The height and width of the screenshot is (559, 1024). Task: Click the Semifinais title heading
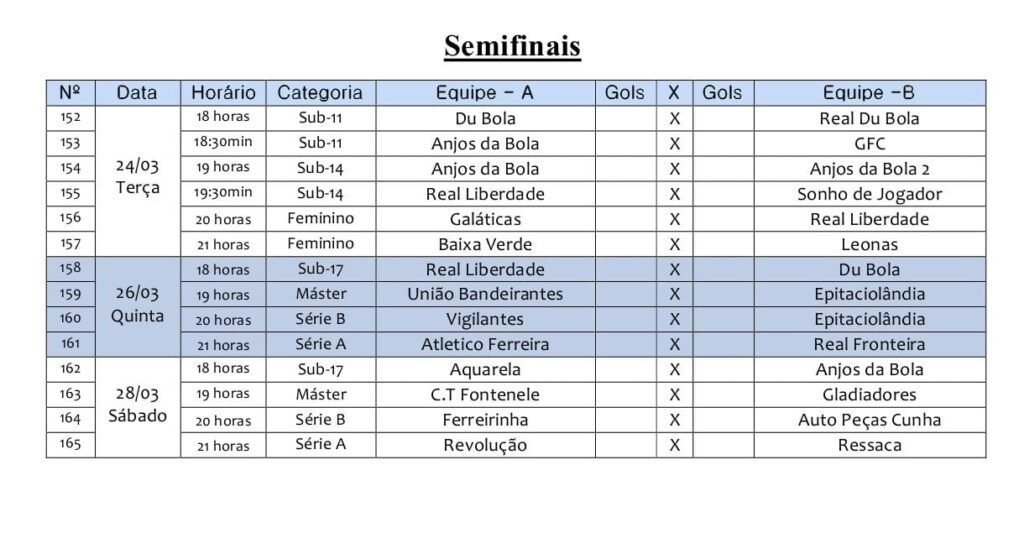point(512,46)
